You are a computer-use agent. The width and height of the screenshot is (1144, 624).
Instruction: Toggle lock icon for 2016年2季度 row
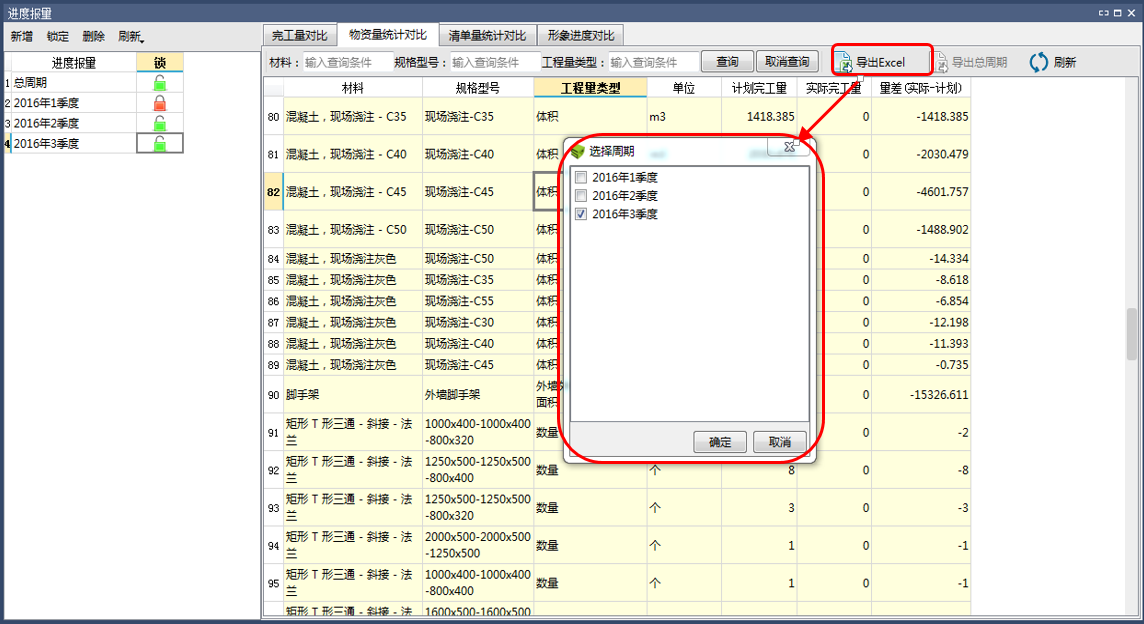[160, 123]
